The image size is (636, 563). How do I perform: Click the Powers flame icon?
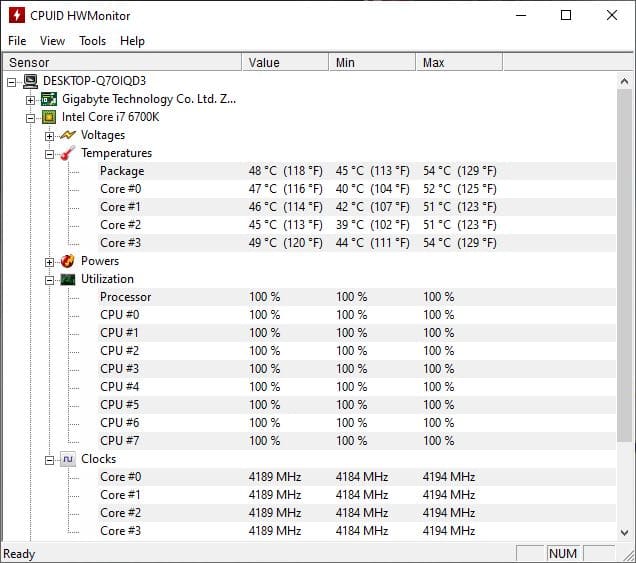pos(68,261)
